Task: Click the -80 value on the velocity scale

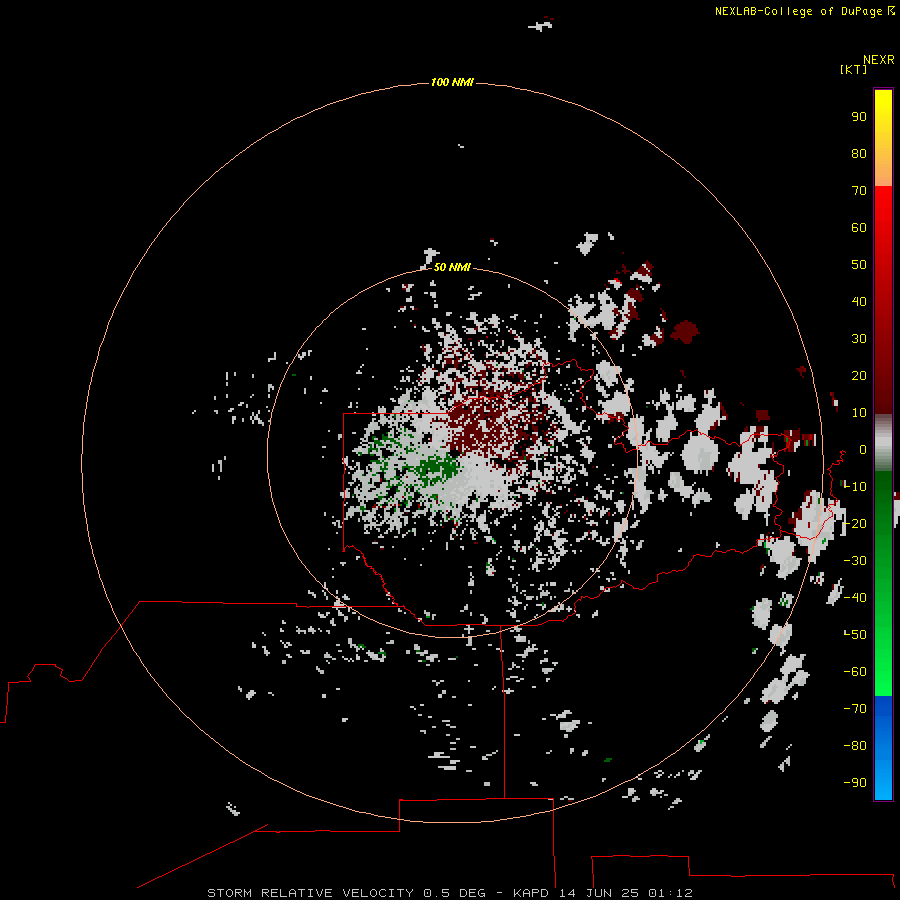Action: coord(855,746)
